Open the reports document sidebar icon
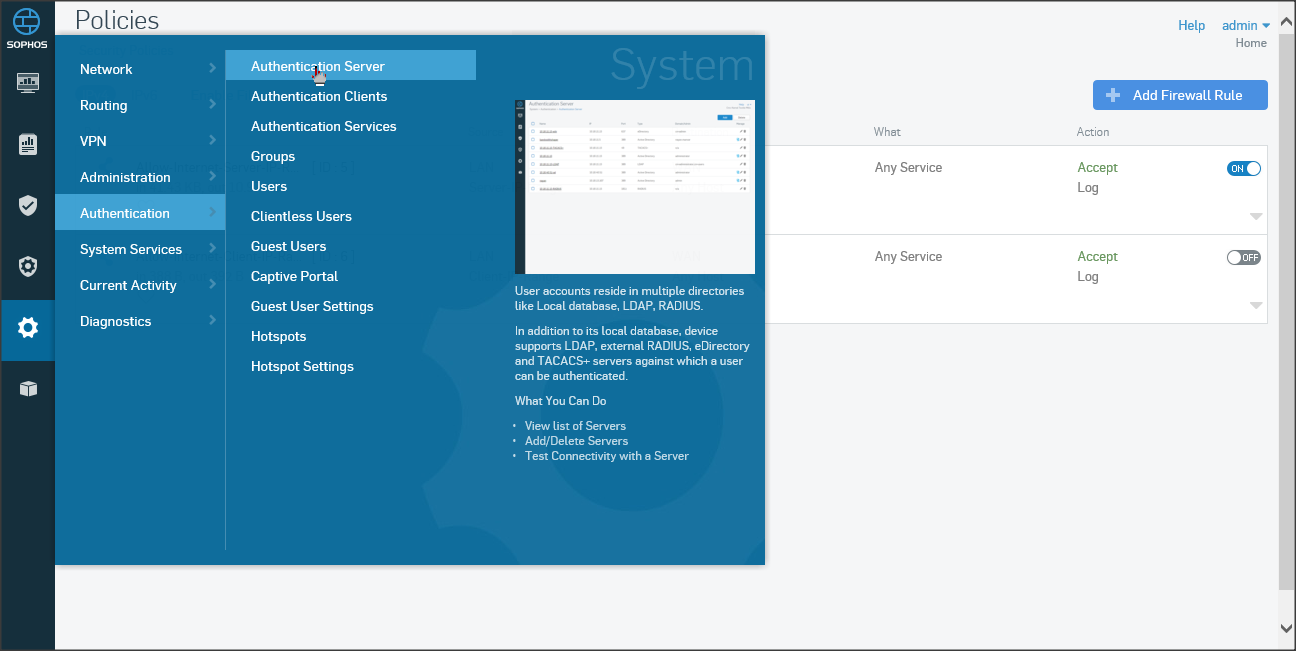 [28, 144]
